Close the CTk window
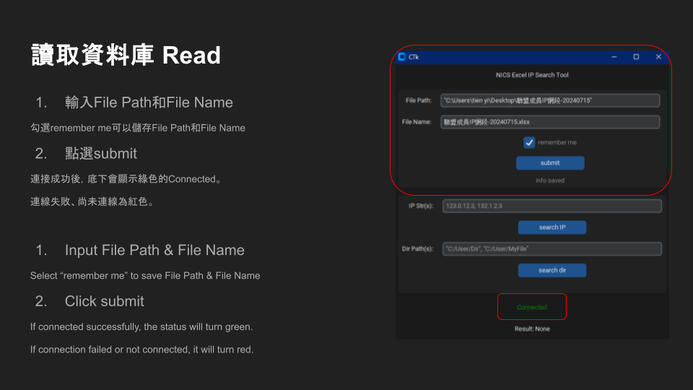The image size is (693, 390). point(659,57)
